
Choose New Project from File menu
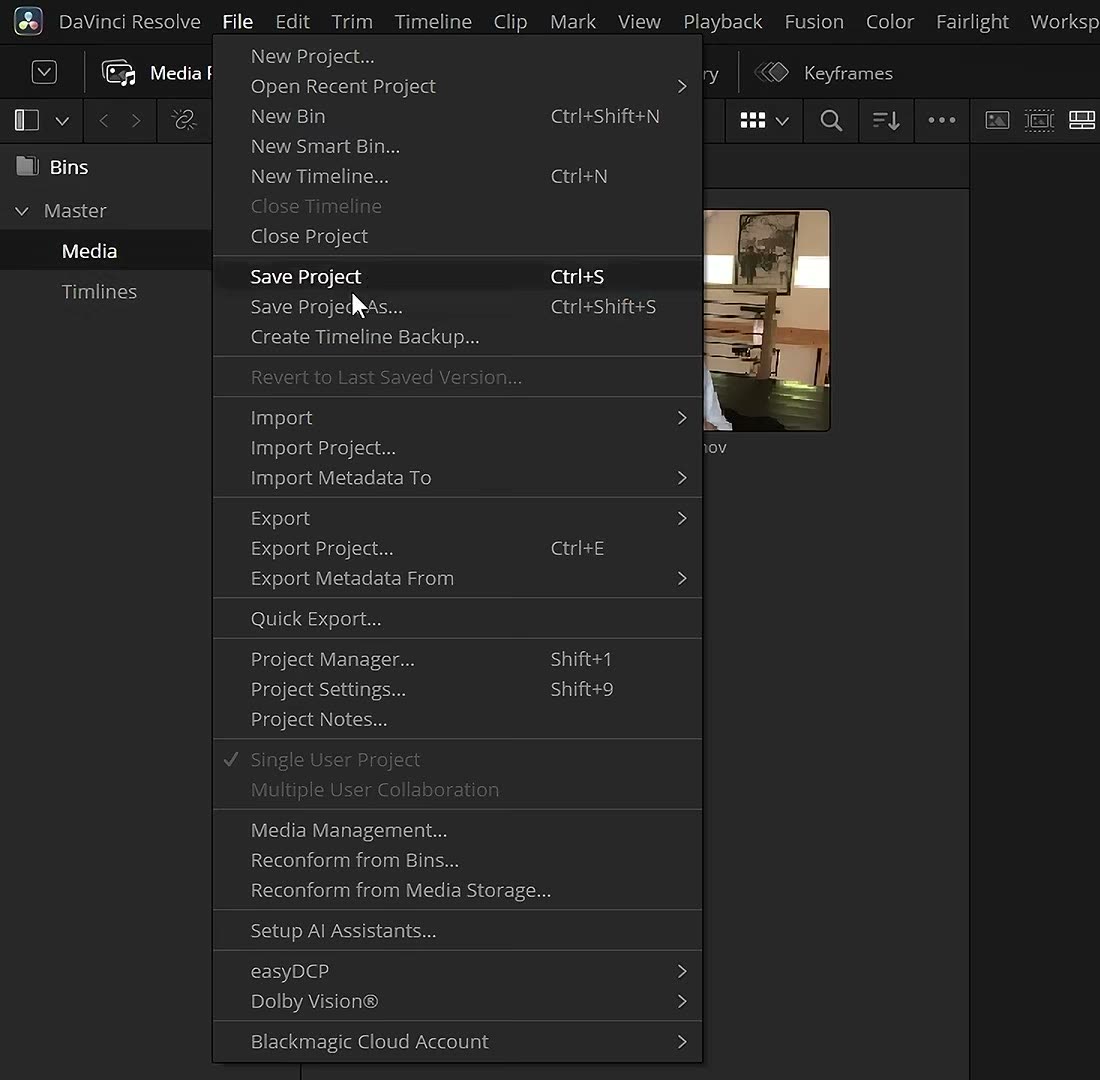(457, 56)
